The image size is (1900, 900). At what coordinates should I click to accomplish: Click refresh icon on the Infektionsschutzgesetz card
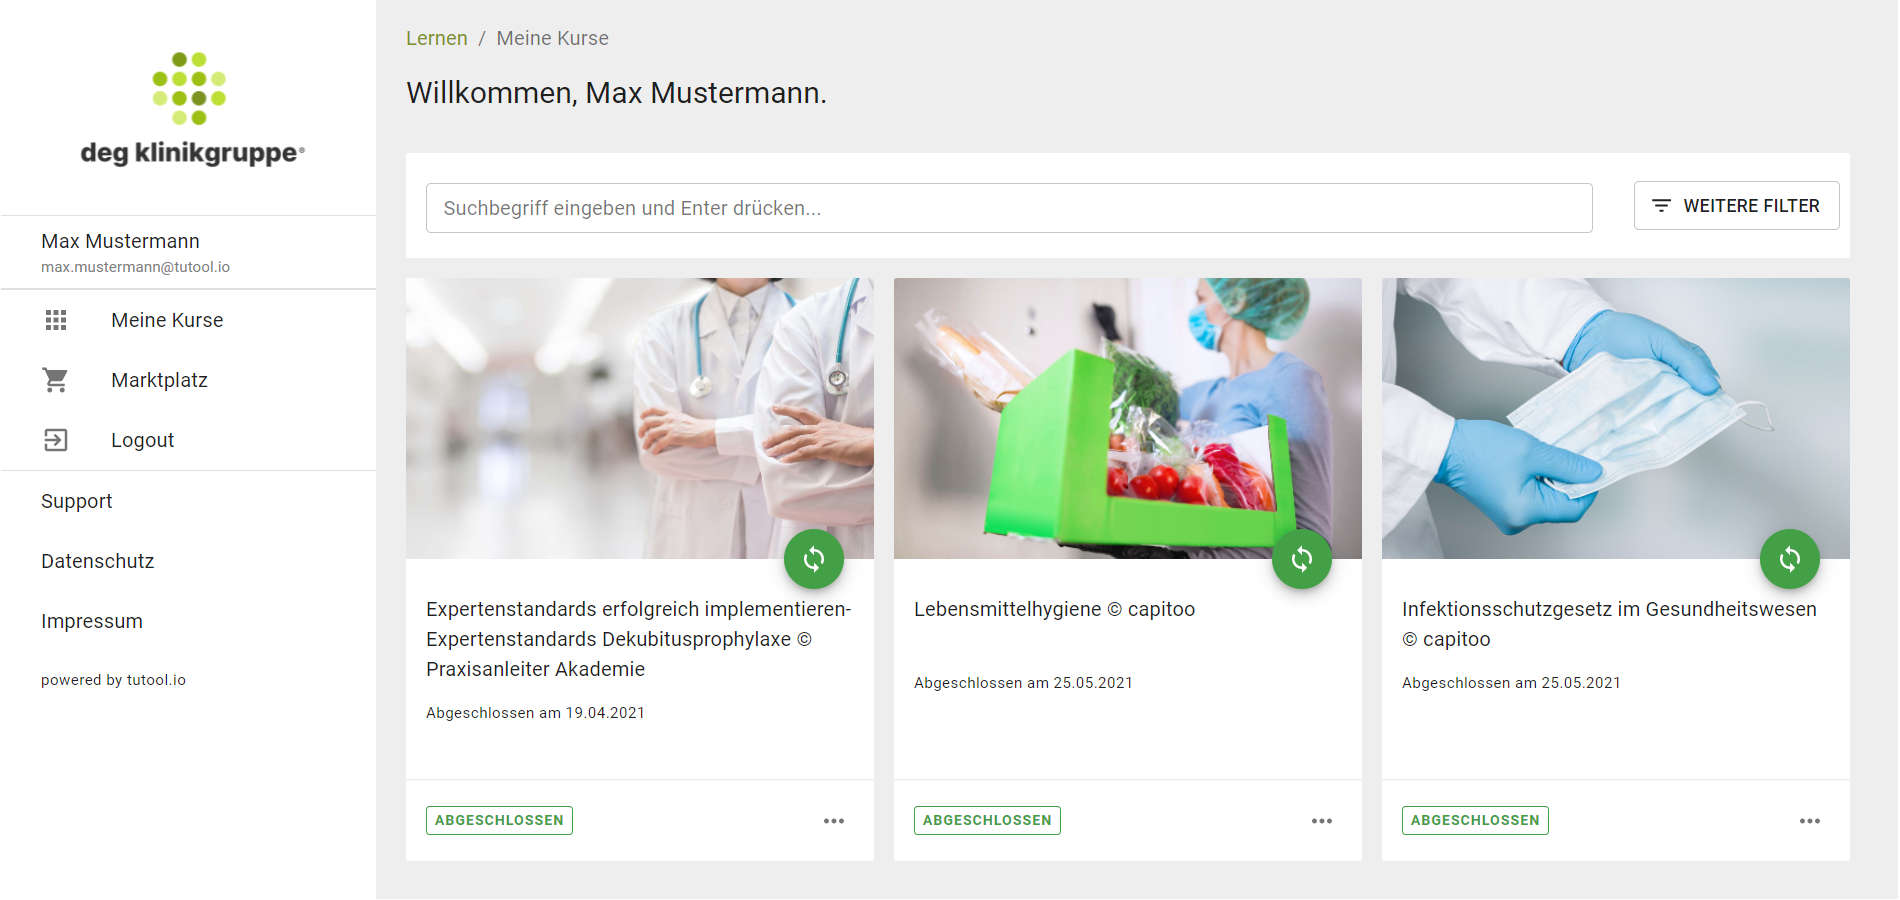pos(1790,559)
